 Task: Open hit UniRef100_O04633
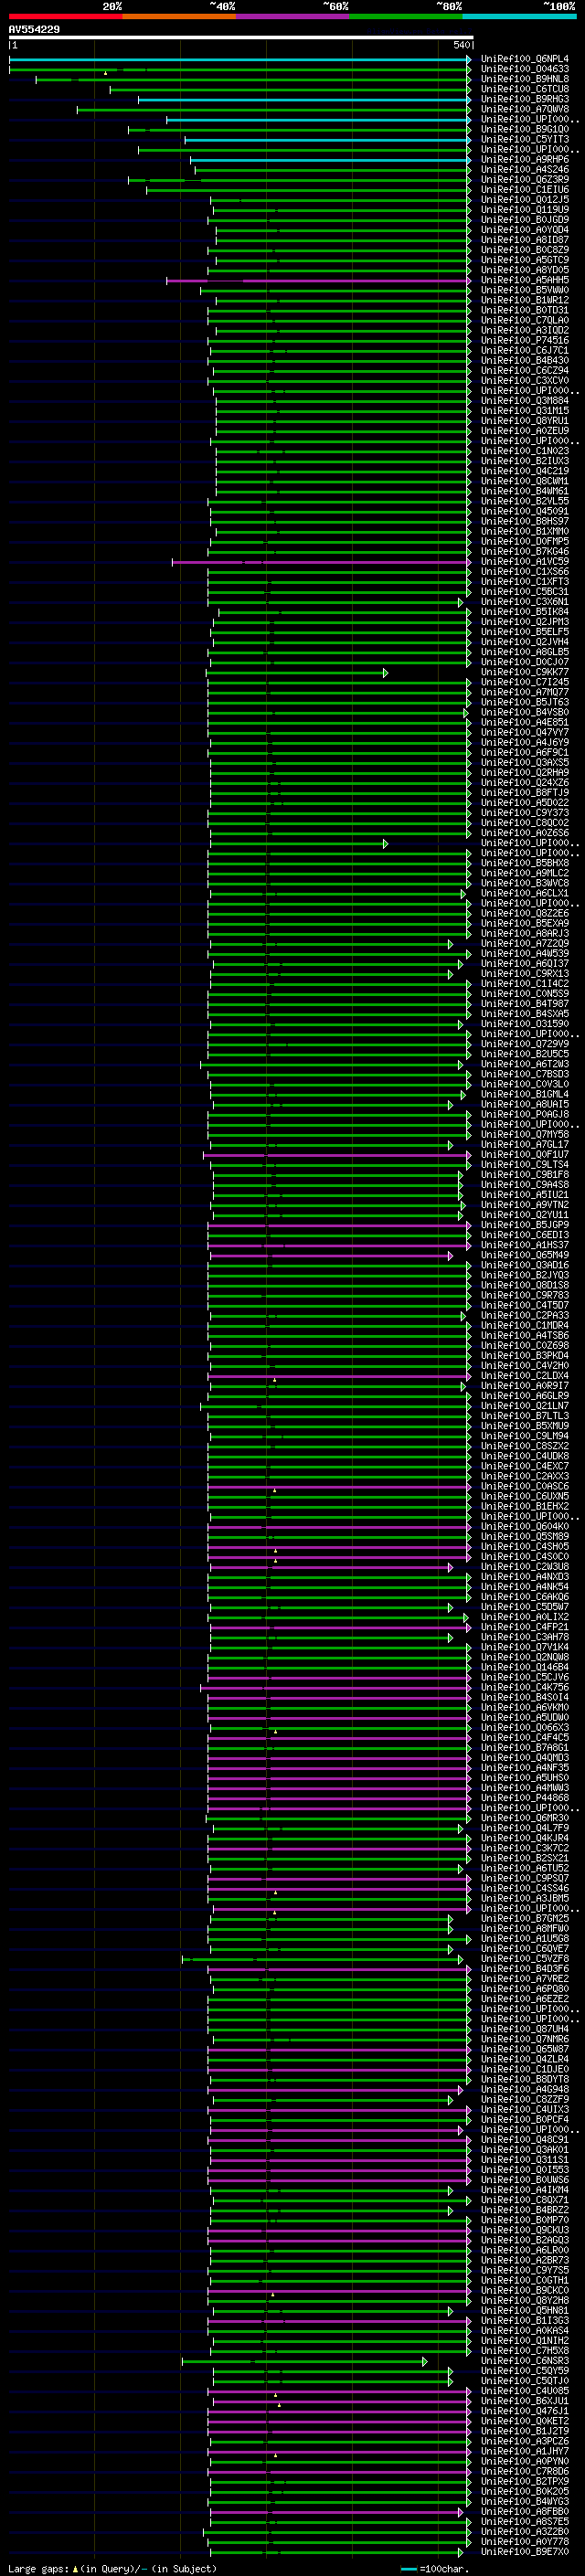[x=524, y=69]
